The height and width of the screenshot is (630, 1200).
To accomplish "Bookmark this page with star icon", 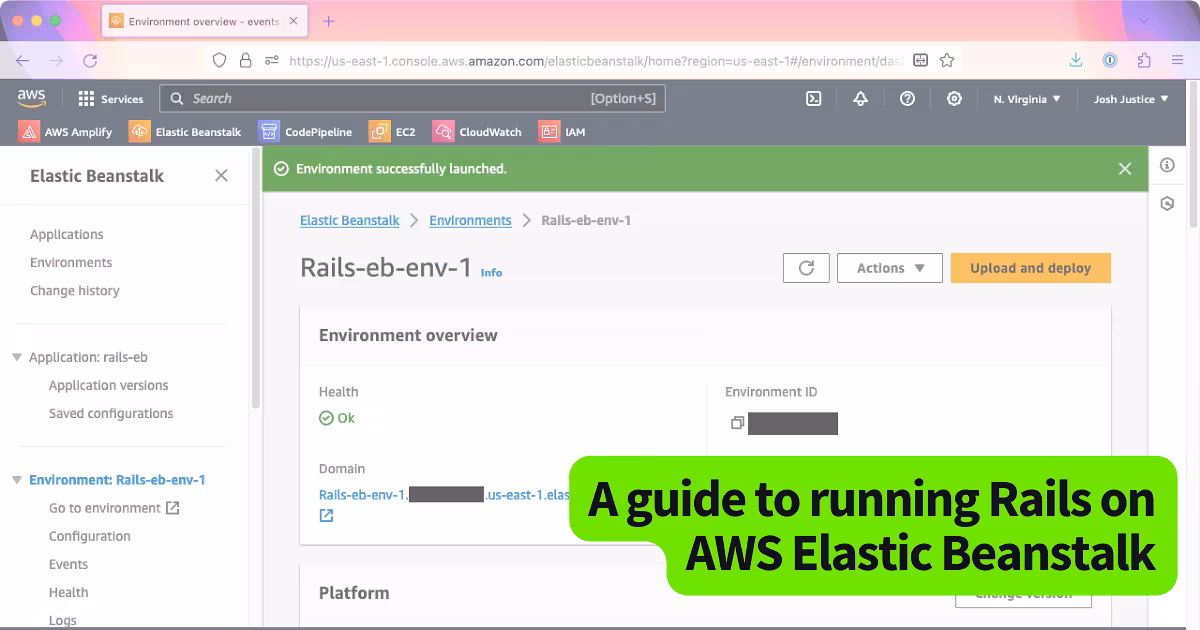I will pyautogui.click(x=947, y=60).
